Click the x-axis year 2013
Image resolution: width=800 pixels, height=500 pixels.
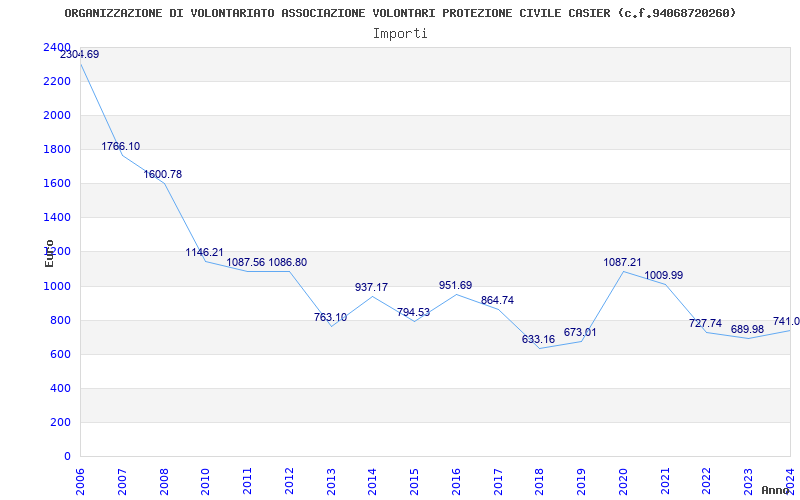coord(331,481)
